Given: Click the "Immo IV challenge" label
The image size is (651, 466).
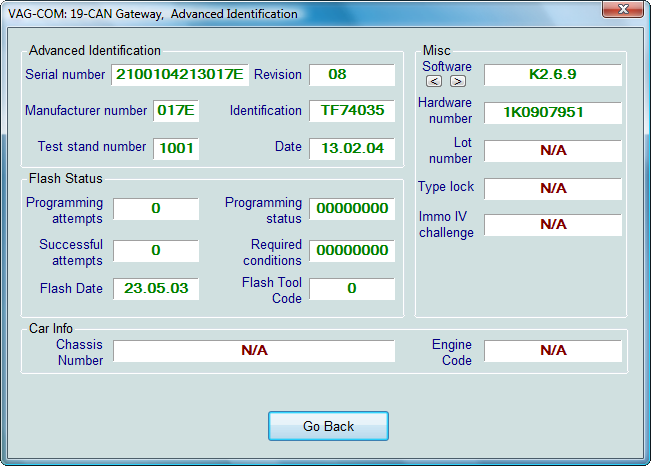Looking at the screenshot, I should point(446,225).
